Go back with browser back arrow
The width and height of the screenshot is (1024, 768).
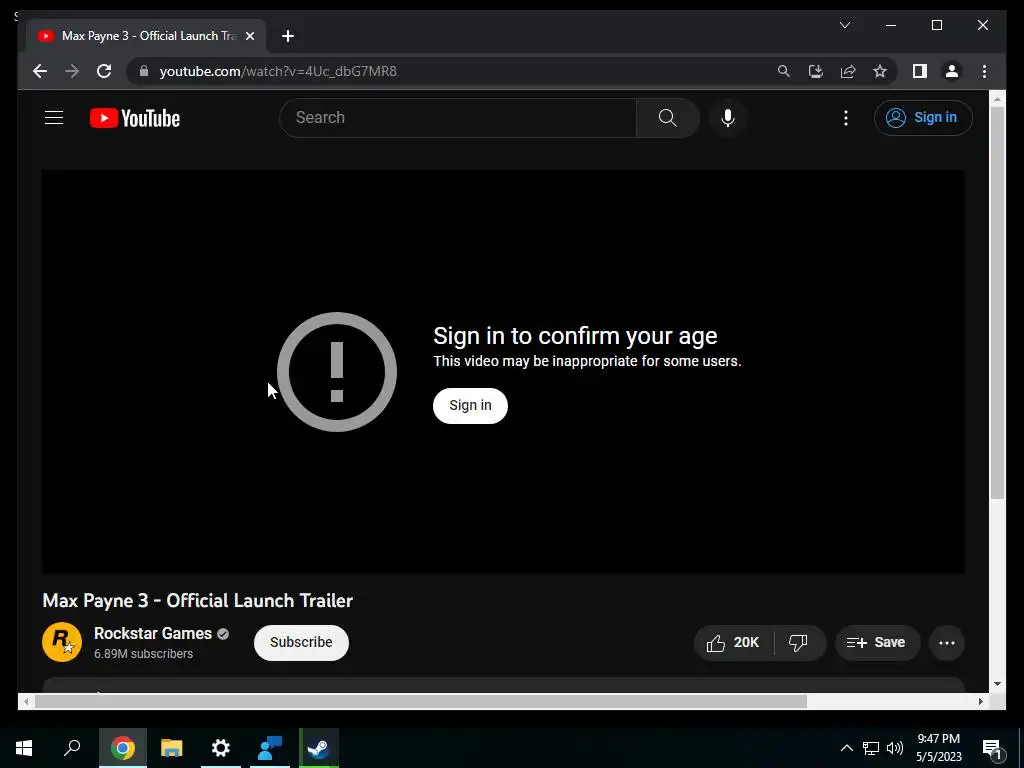[x=40, y=71]
